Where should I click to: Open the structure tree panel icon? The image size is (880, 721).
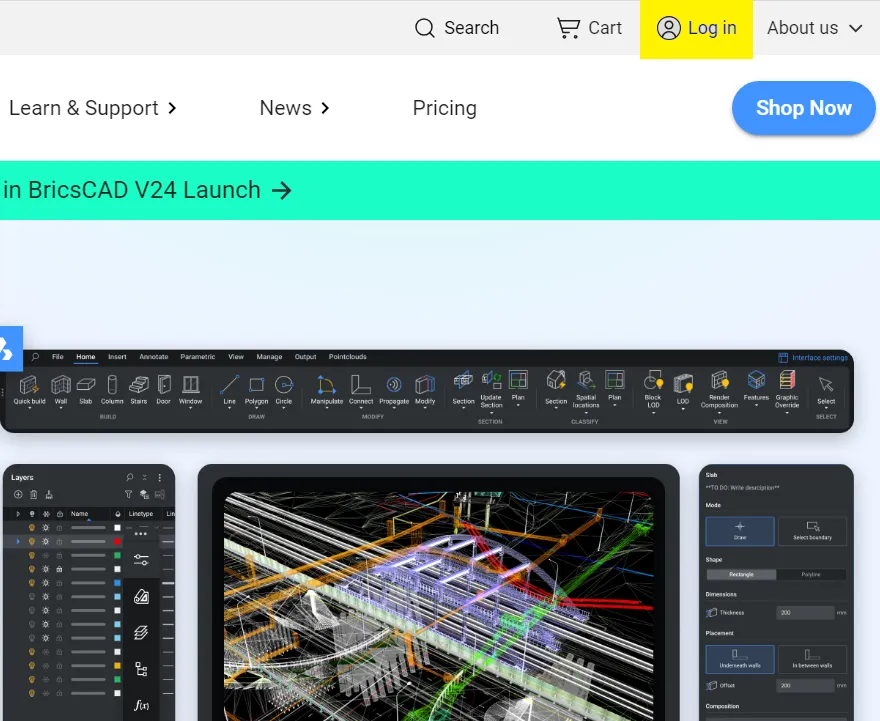141,669
